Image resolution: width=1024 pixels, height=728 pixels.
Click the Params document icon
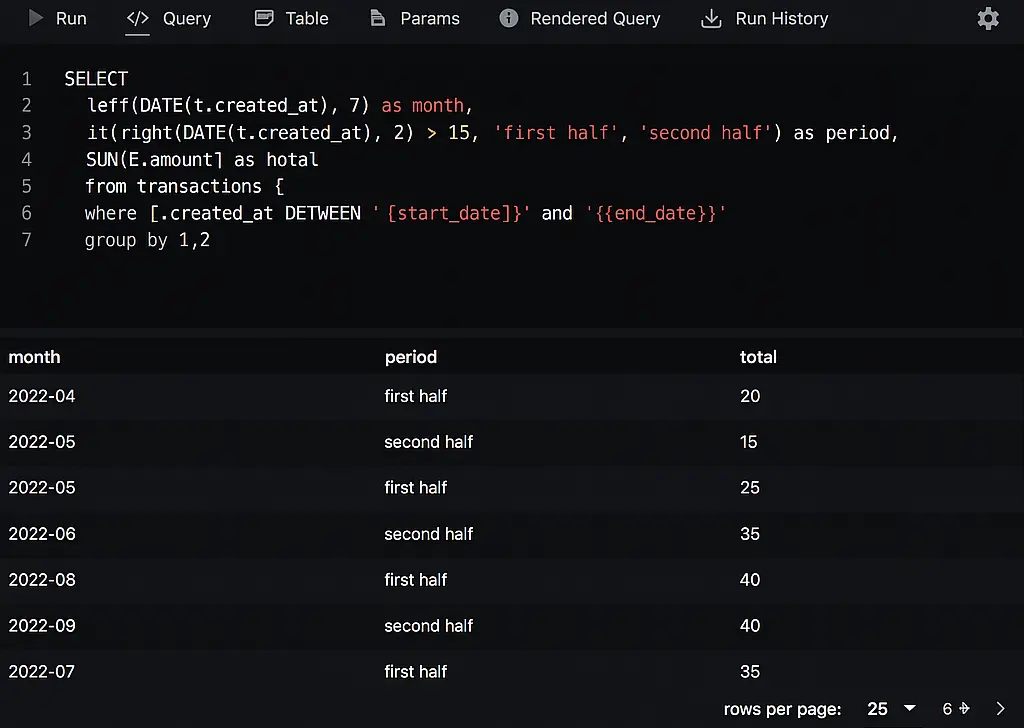[377, 18]
